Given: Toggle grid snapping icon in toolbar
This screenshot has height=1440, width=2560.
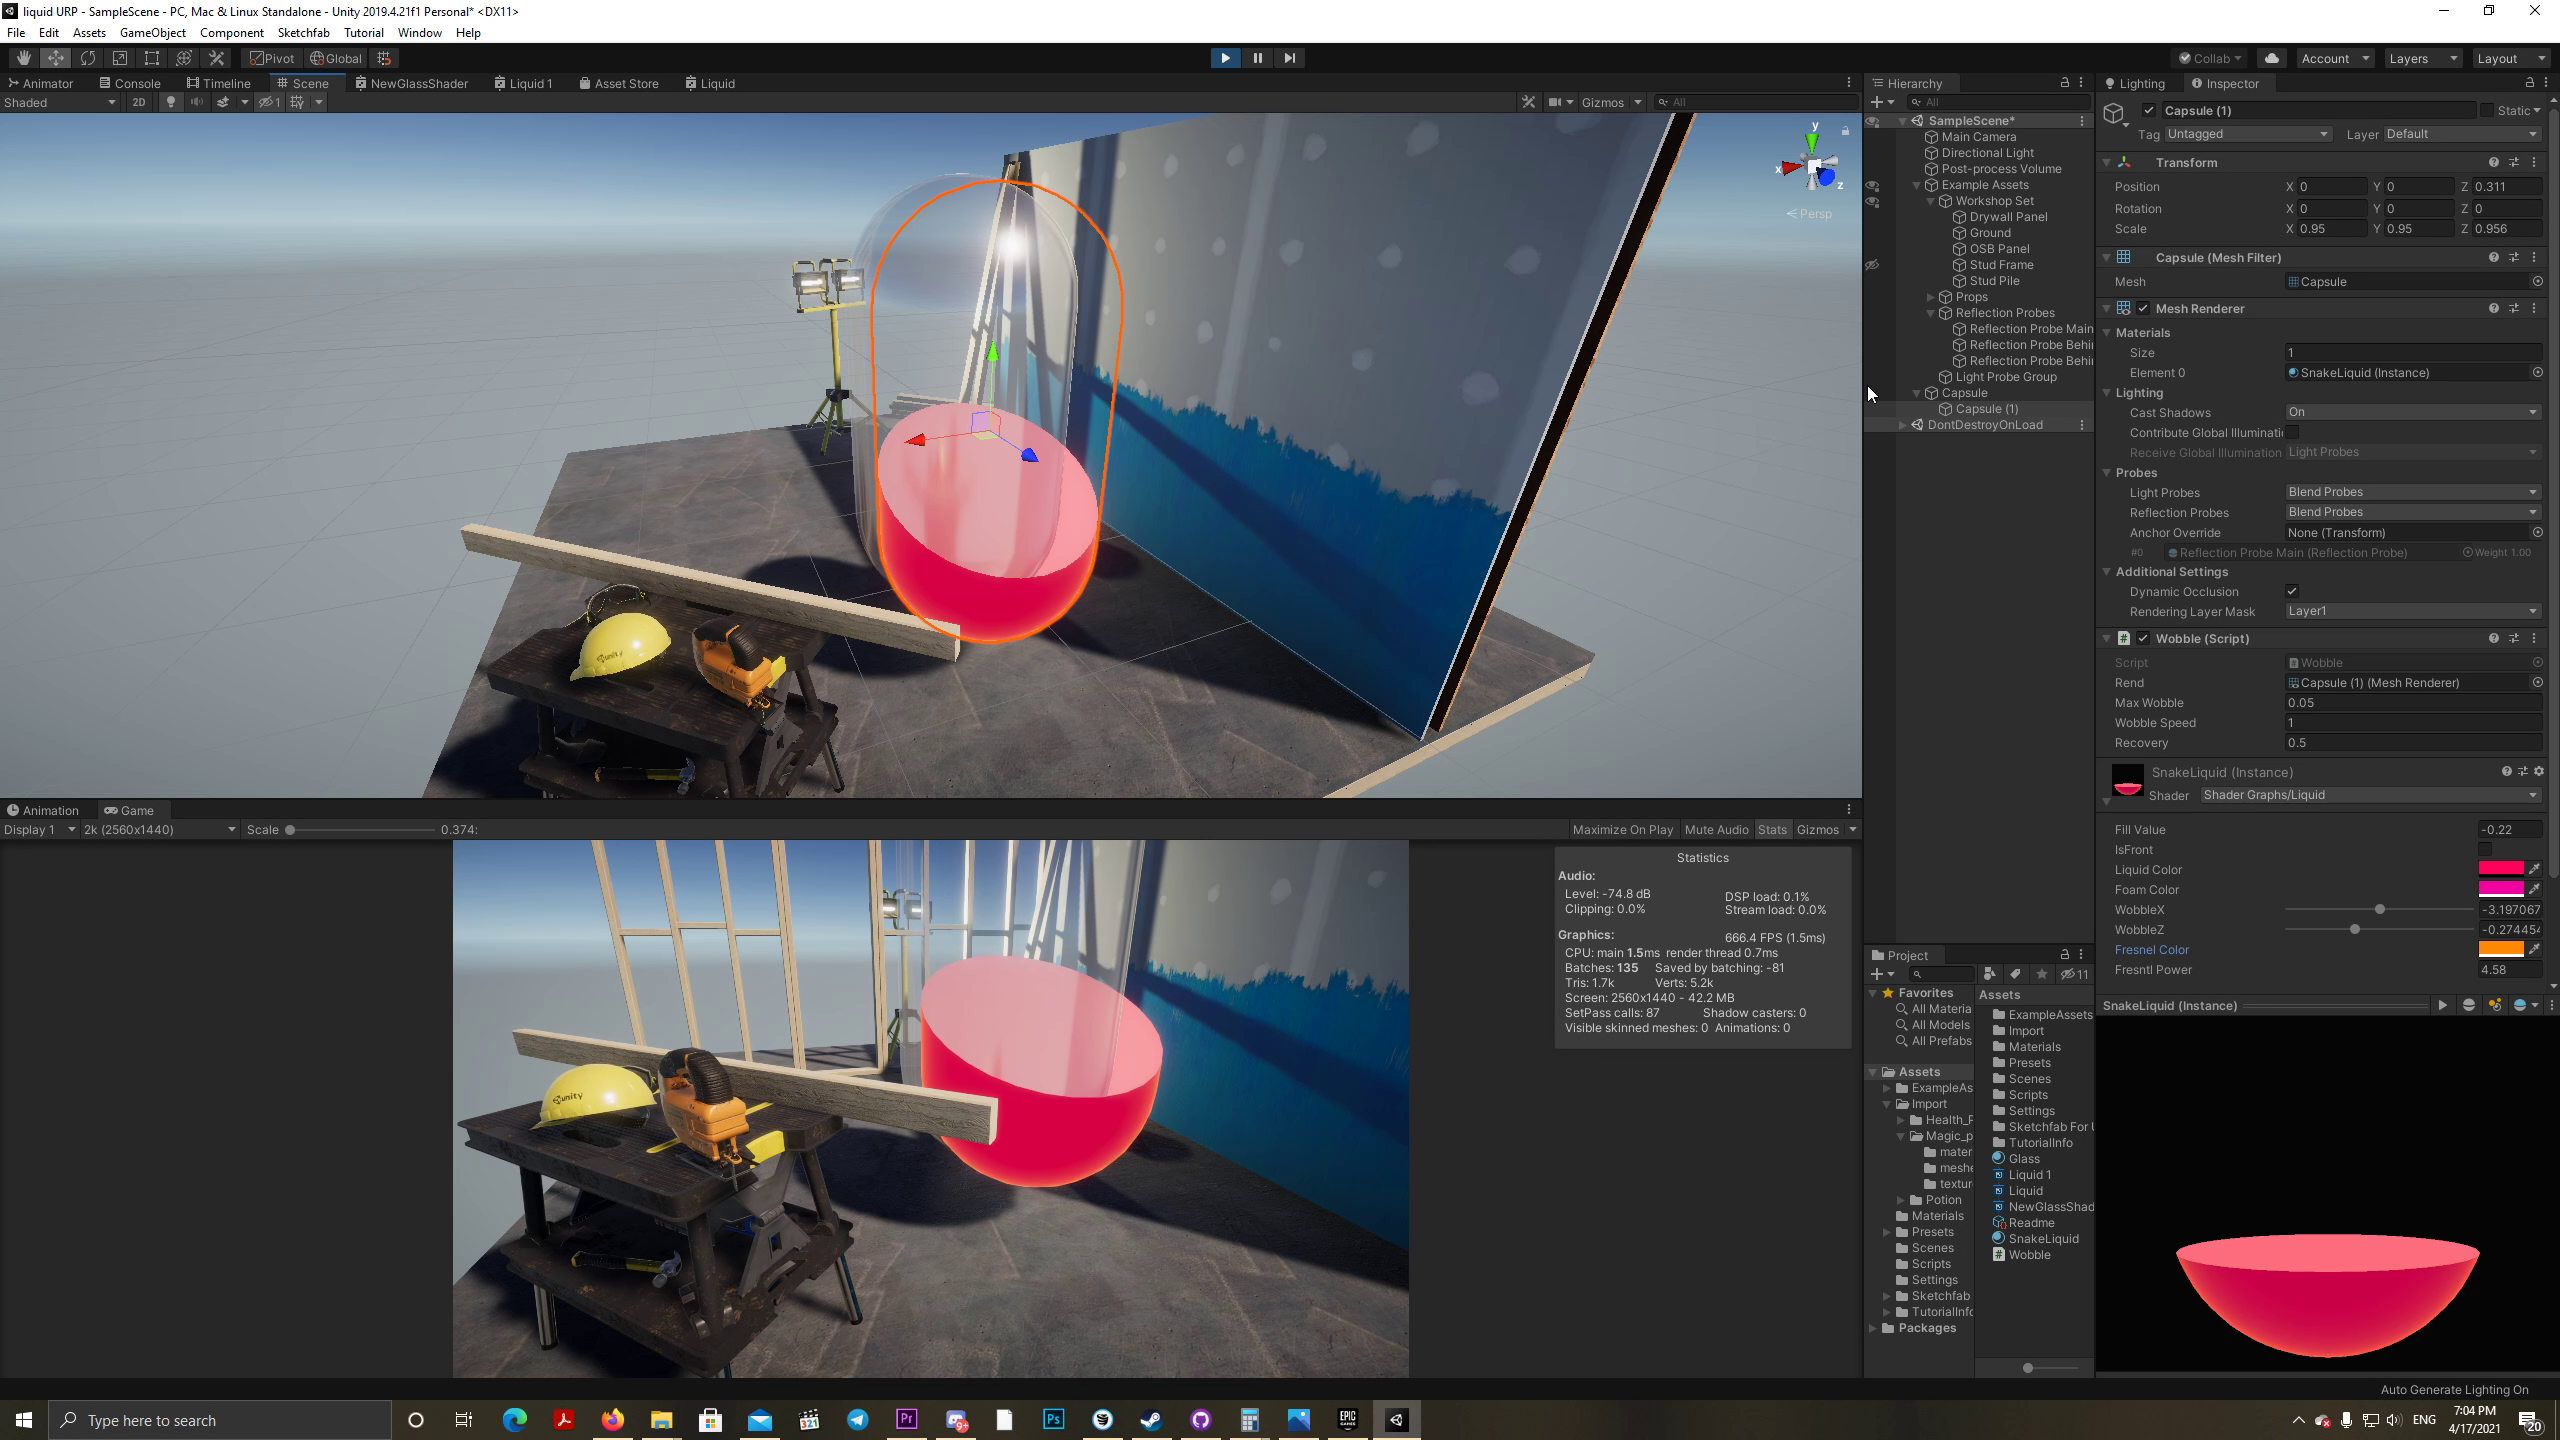Looking at the screenshot, I should click(384, 58).
